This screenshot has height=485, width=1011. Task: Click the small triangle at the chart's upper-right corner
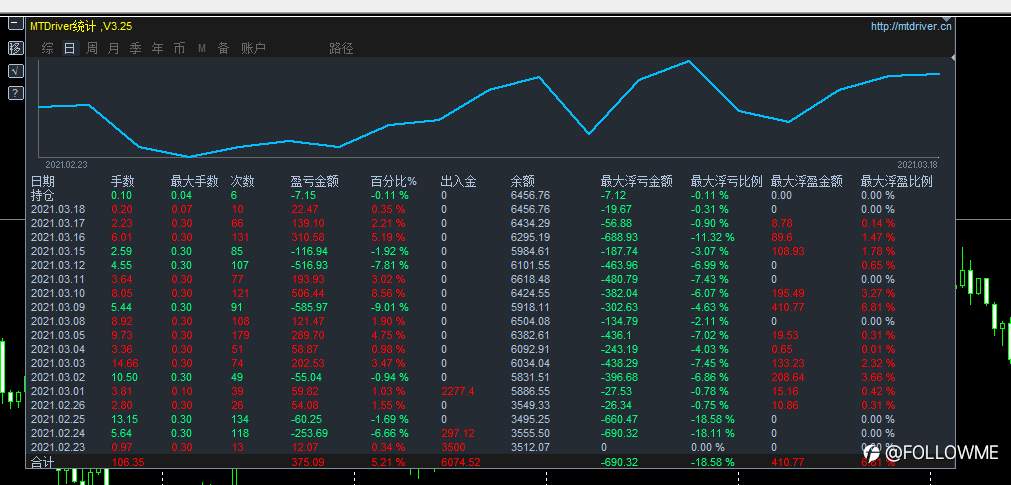coord(953,58)
